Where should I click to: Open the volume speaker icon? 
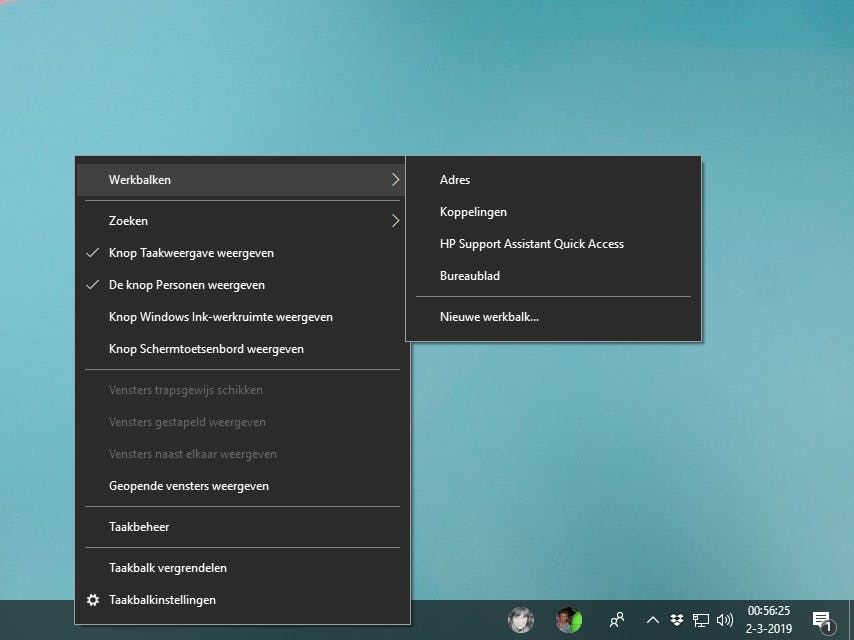point(725,620)
